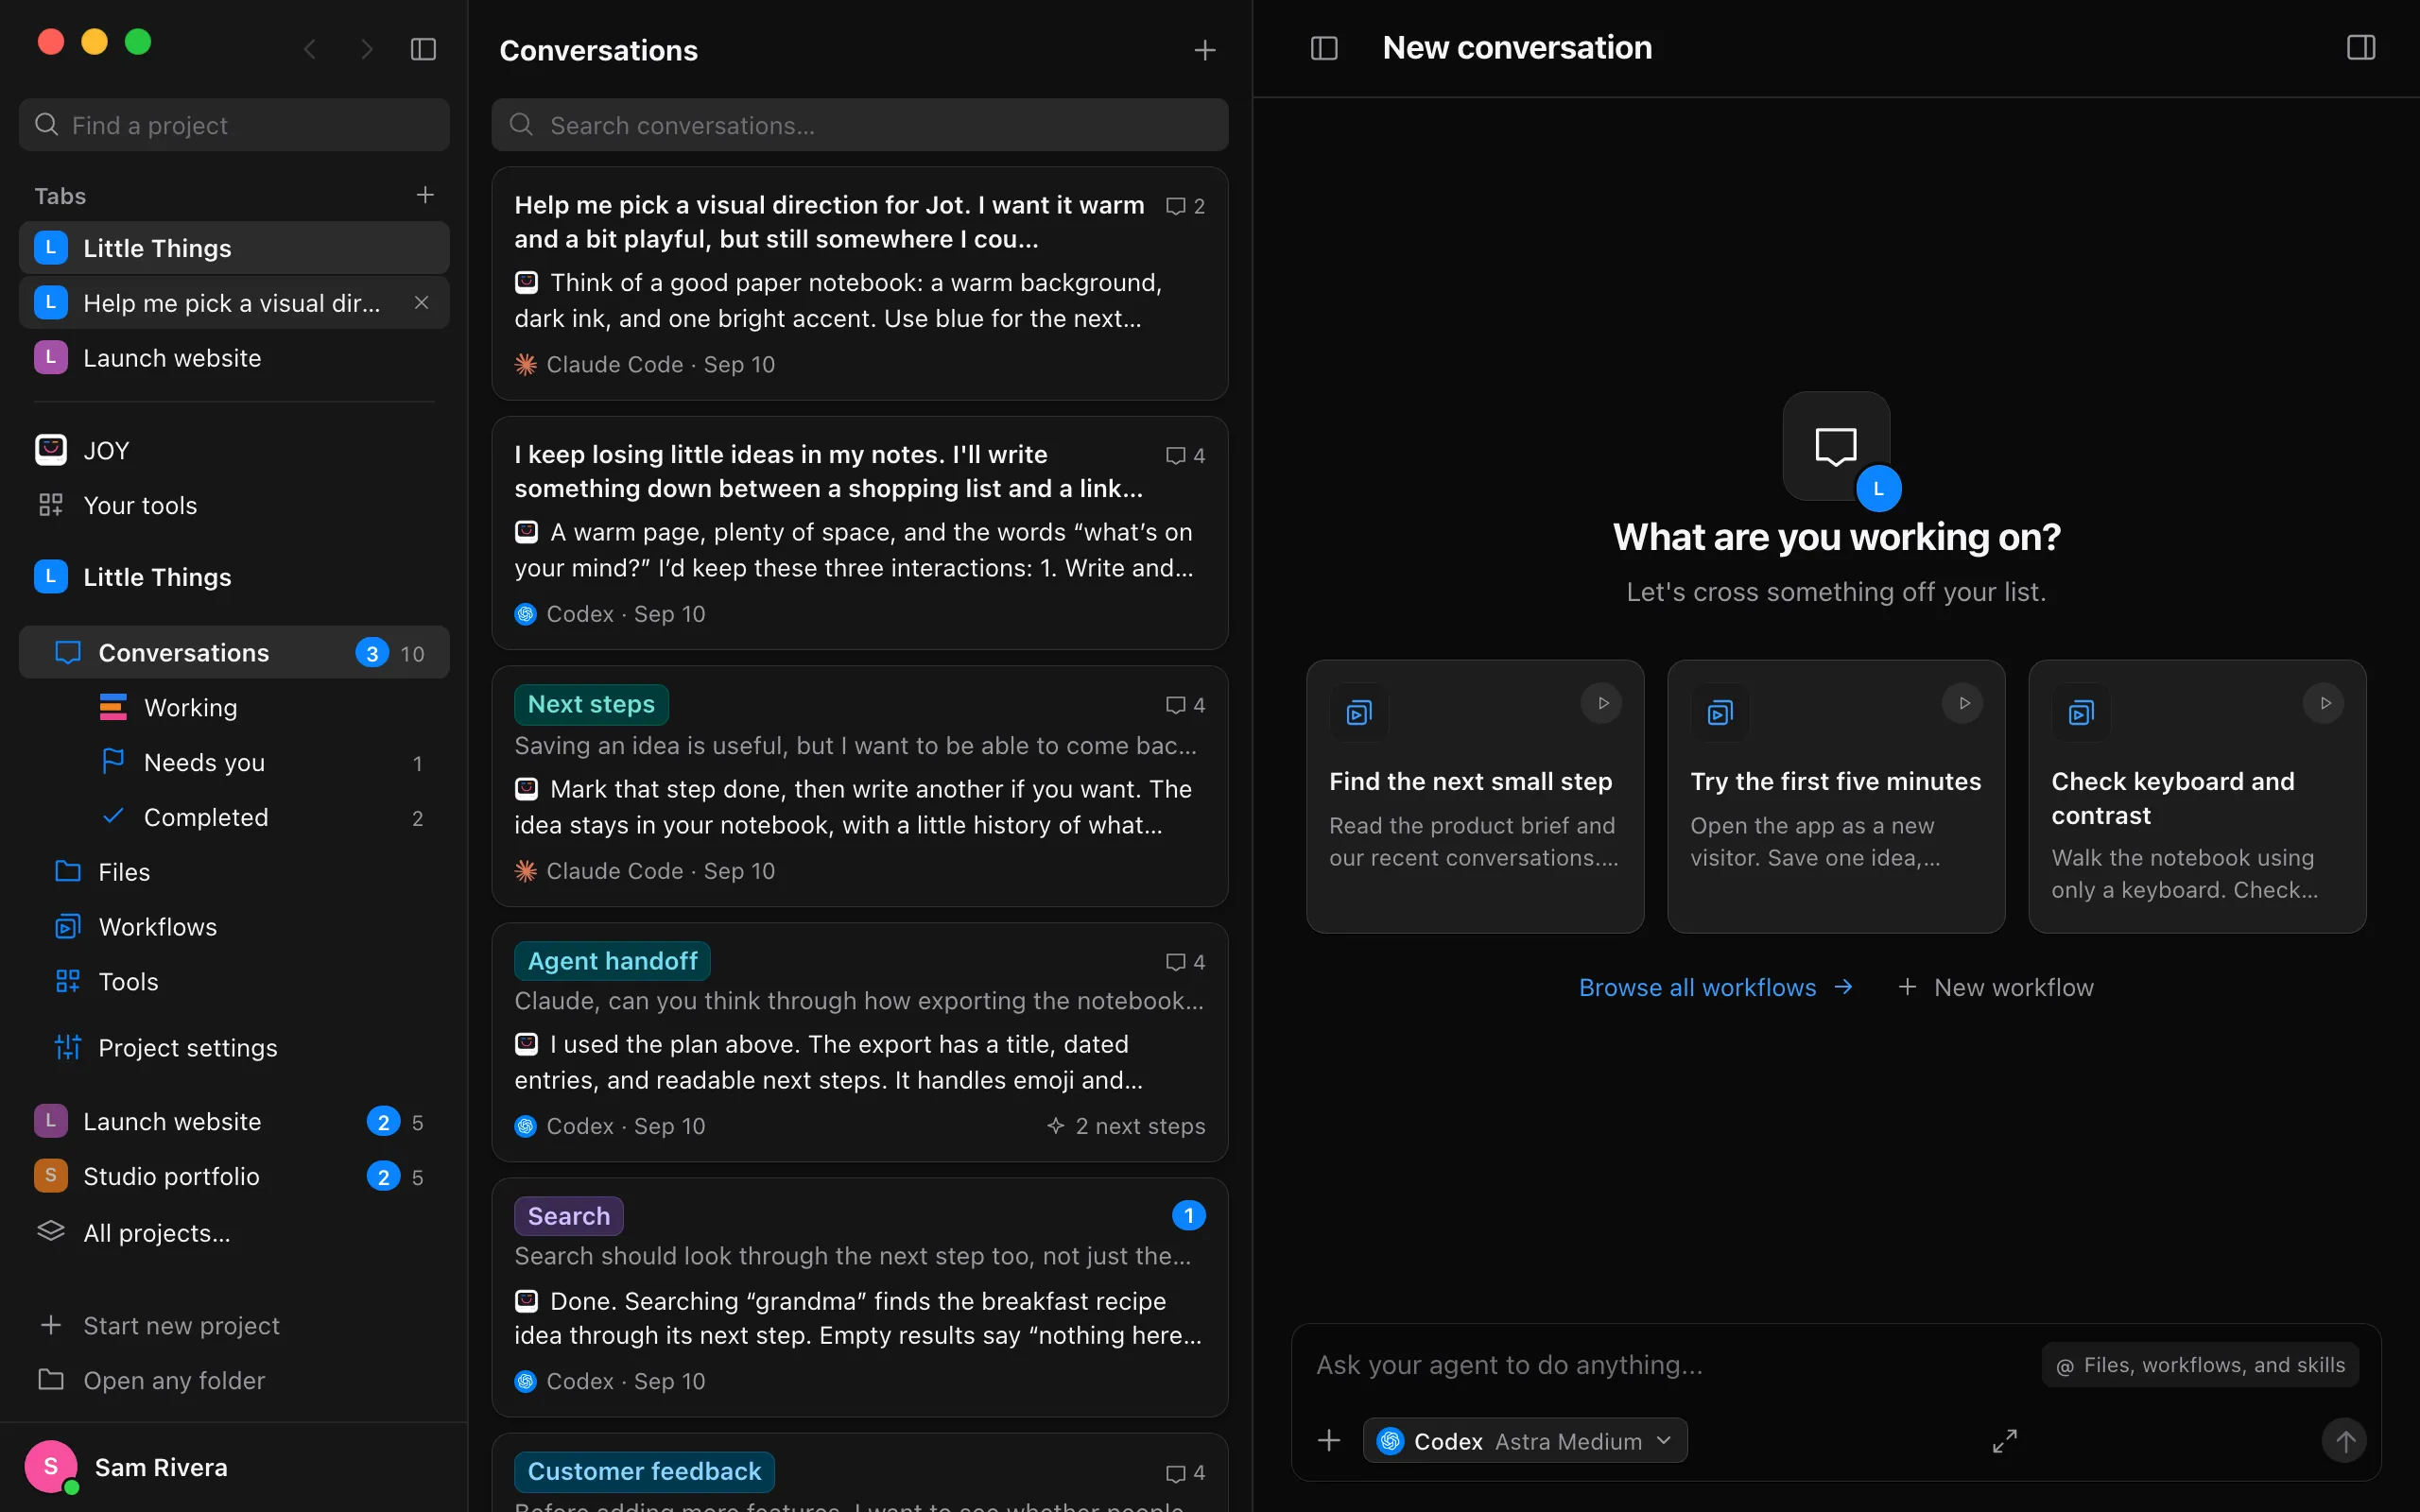
Task: Click Start new project
Action: (234, 1325)
